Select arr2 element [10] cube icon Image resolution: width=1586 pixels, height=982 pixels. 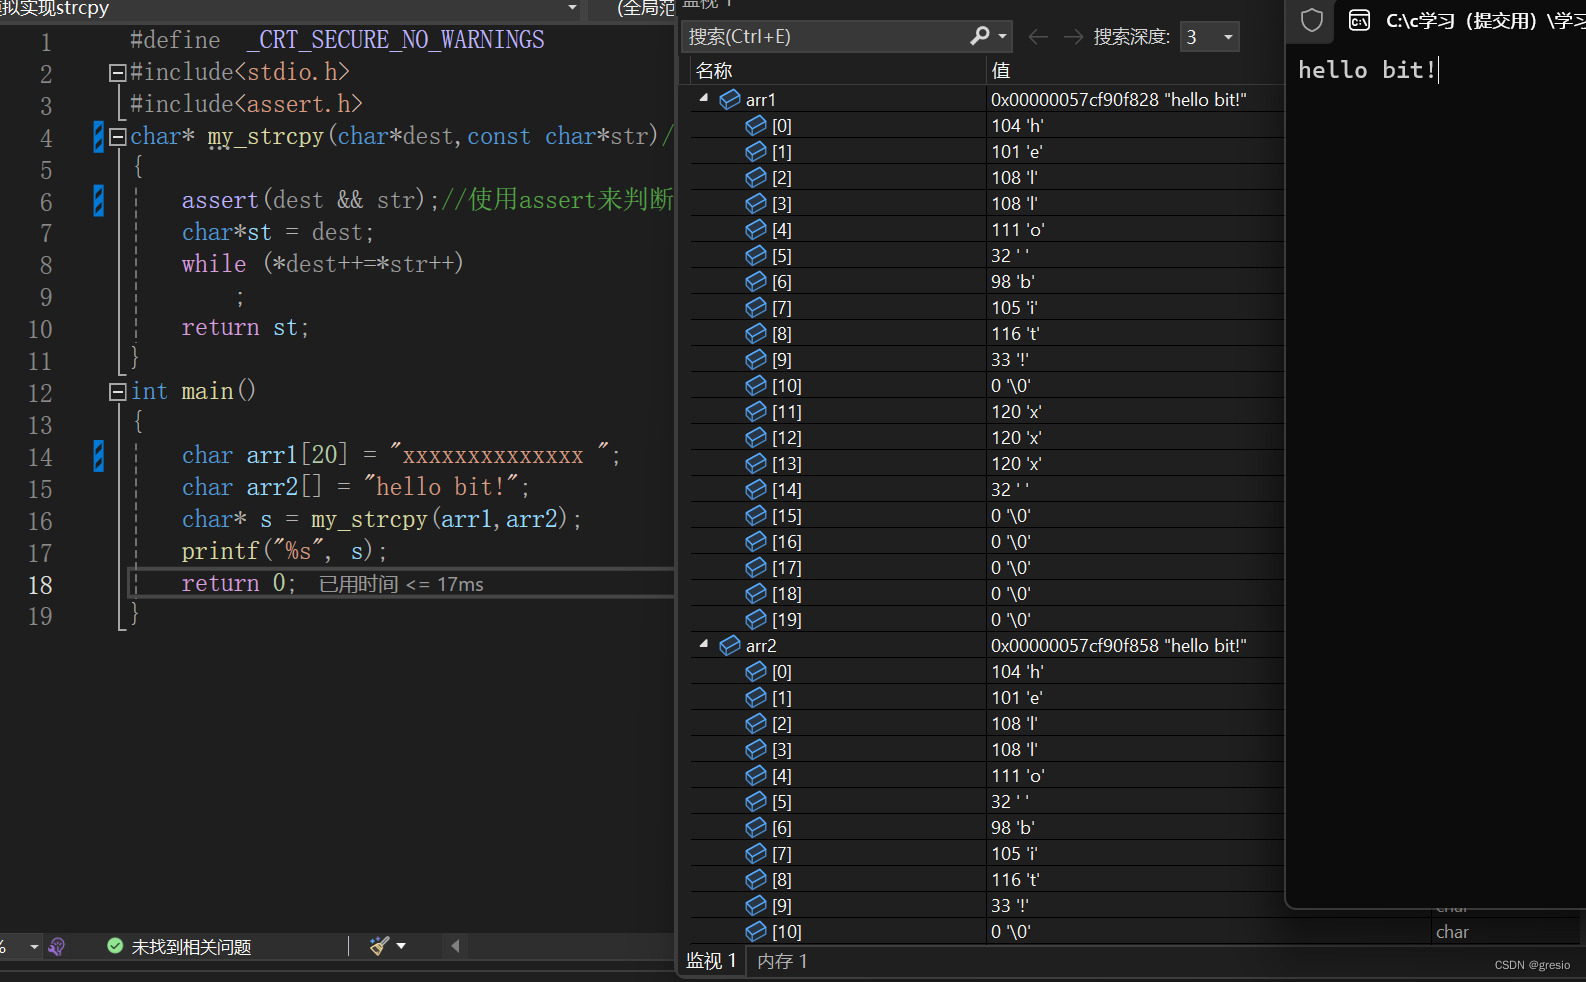coord(756,931)
